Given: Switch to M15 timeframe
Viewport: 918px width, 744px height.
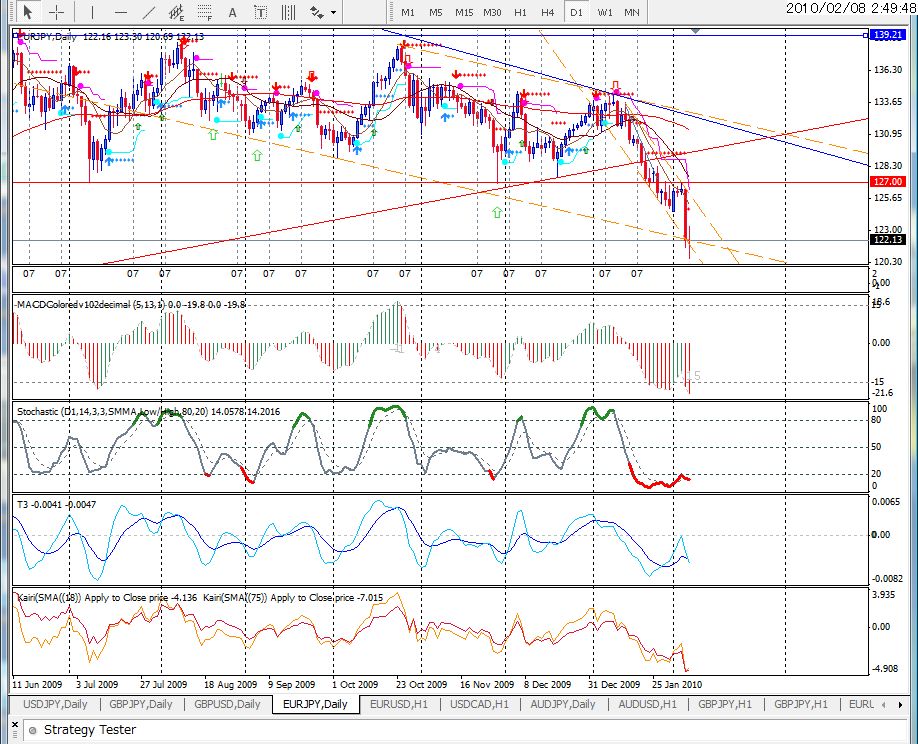Looking at the screenshot, I should [x=464, y=12].
